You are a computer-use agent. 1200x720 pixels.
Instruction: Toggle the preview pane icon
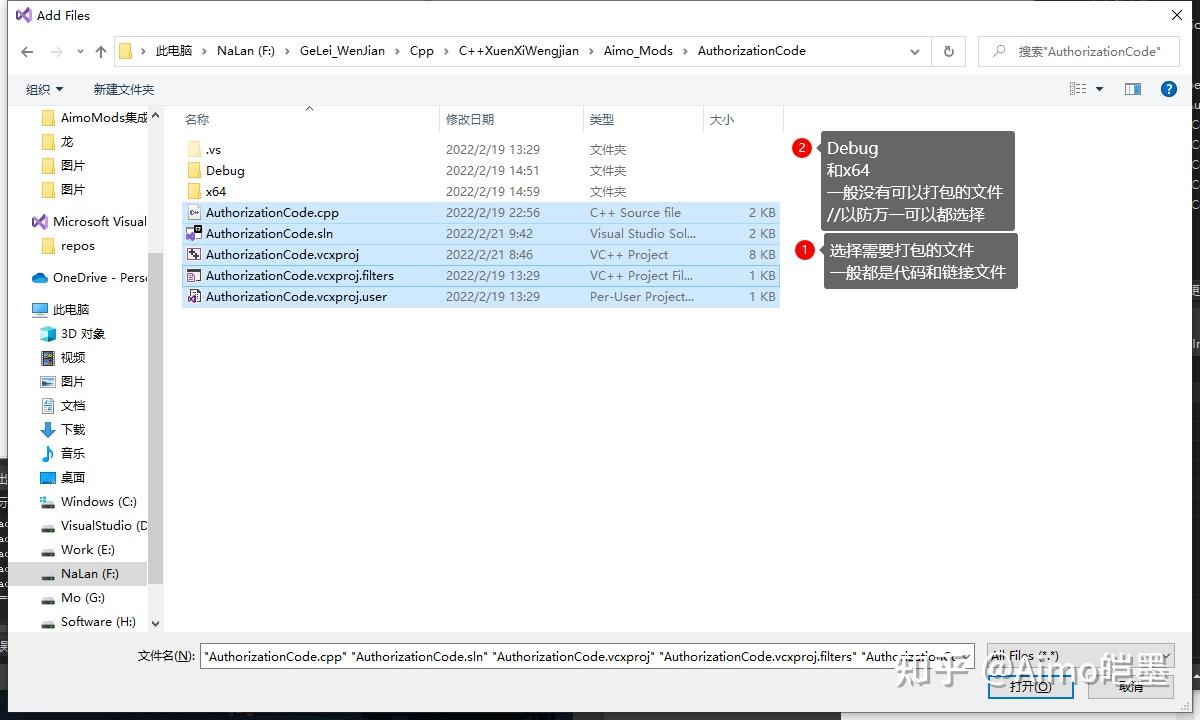pyautogui.click(x=1132, y=88)
